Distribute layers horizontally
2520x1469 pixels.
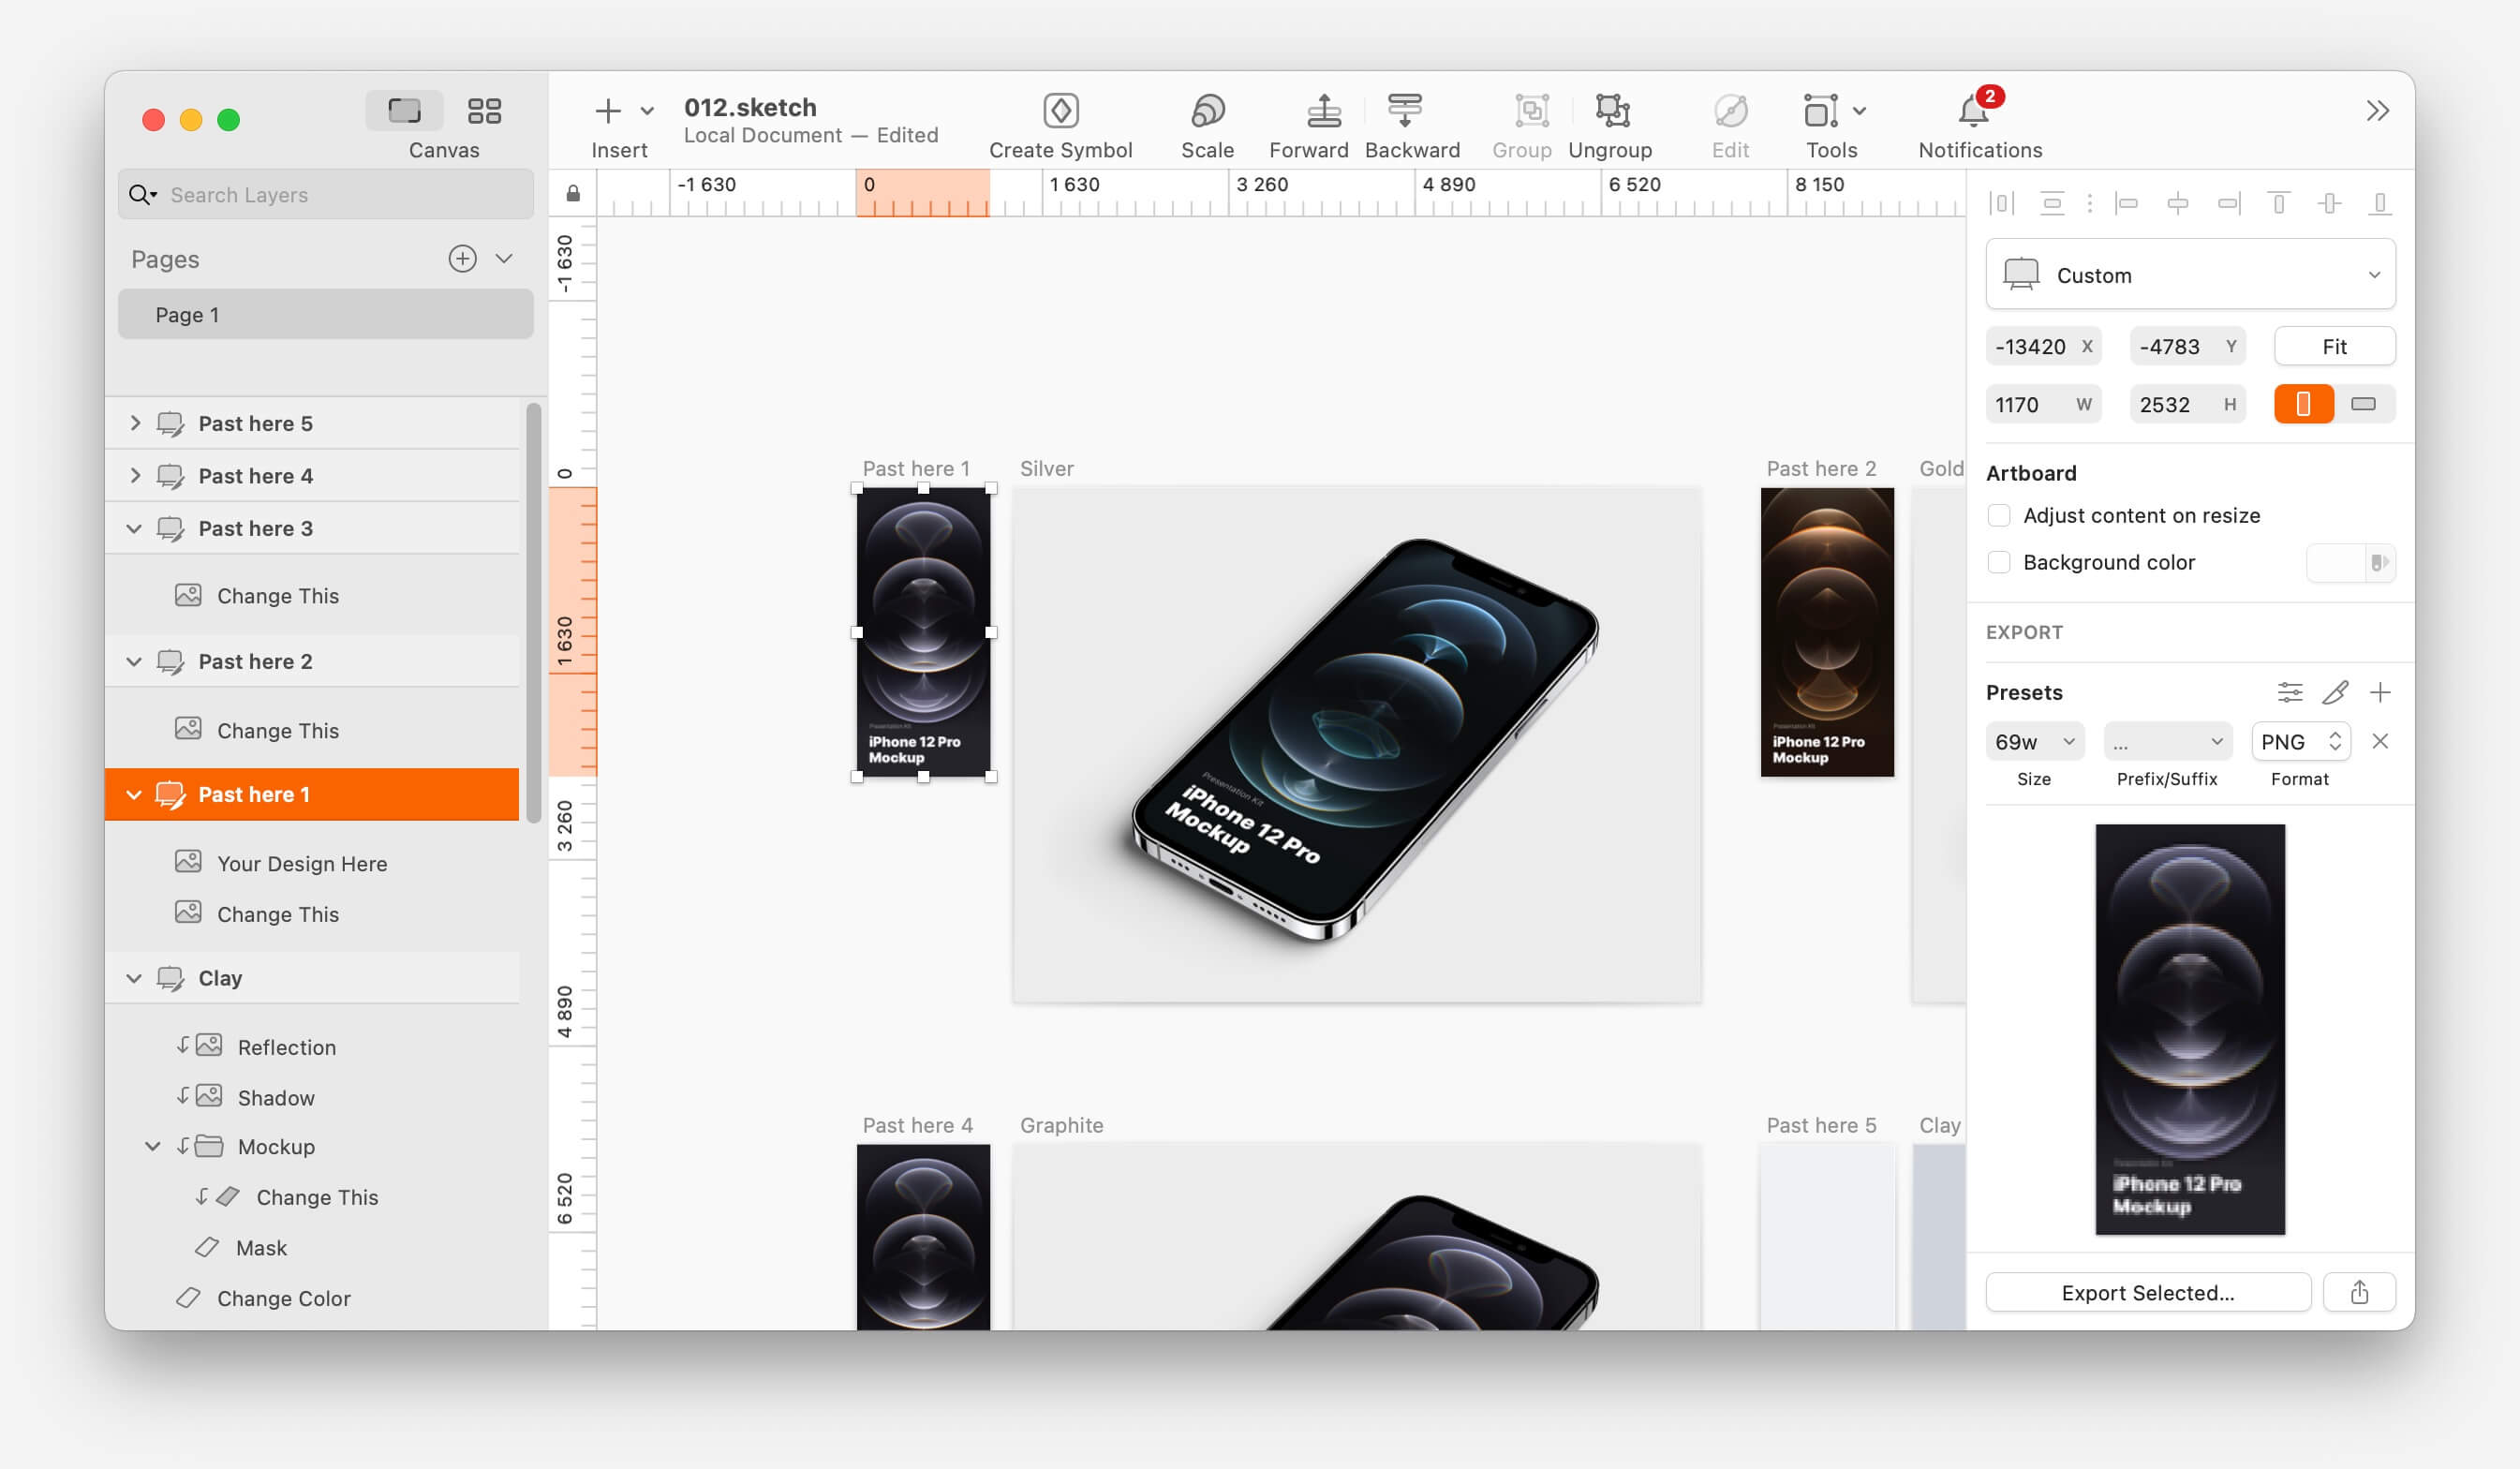click(x=2001, y=204)
